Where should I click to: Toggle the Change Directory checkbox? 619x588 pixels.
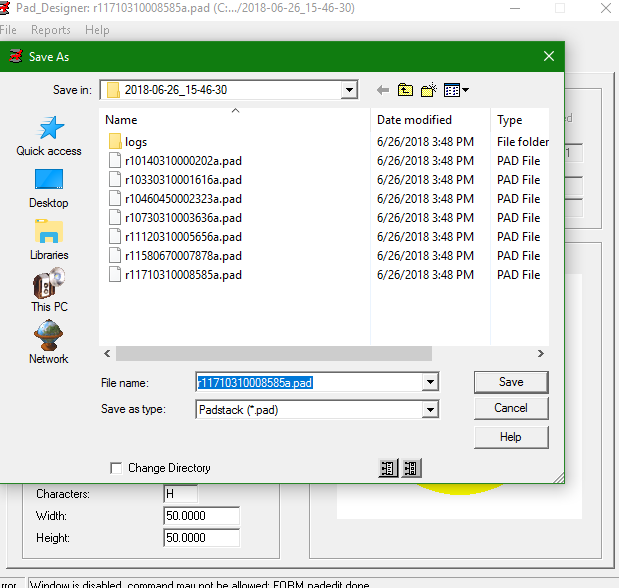[x=116, y=468]
